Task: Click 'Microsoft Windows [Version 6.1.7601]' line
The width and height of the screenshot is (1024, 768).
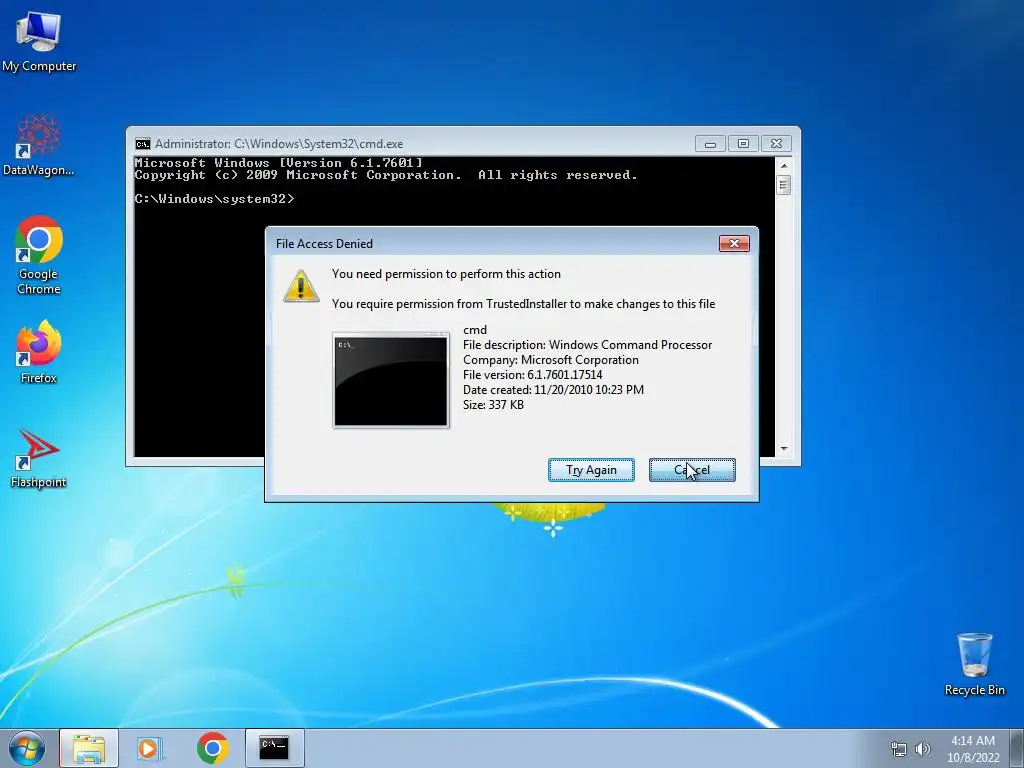Action: tap(278, 163)
